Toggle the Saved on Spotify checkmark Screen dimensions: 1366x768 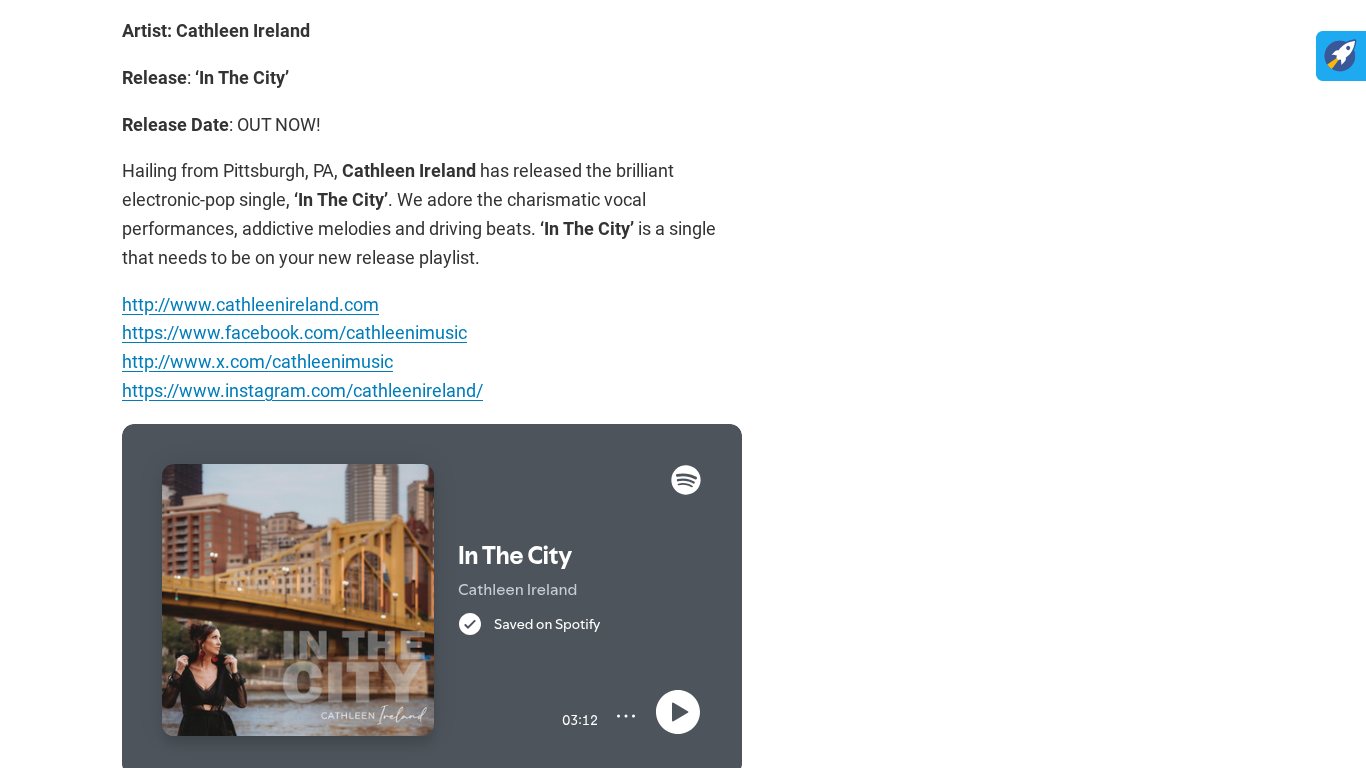470,624
